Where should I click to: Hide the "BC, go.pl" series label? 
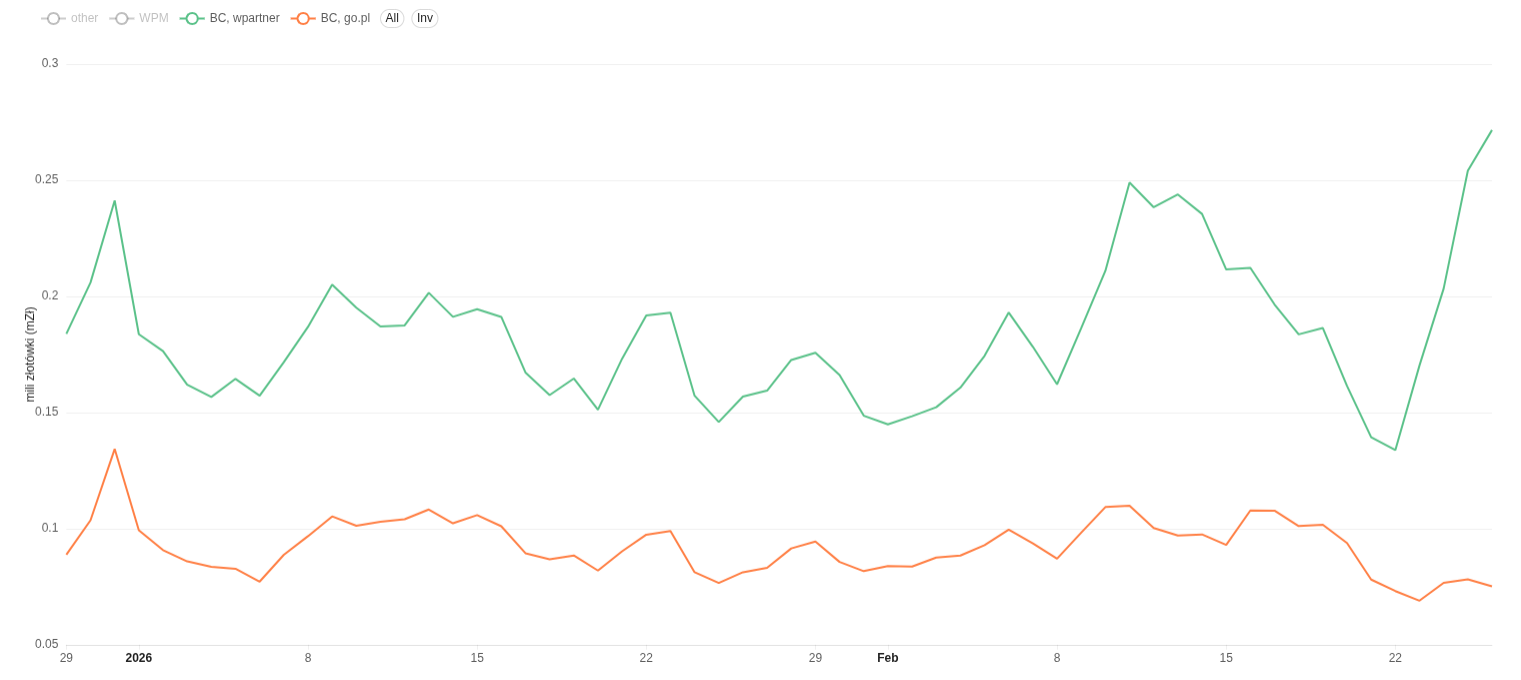(345, 18)
